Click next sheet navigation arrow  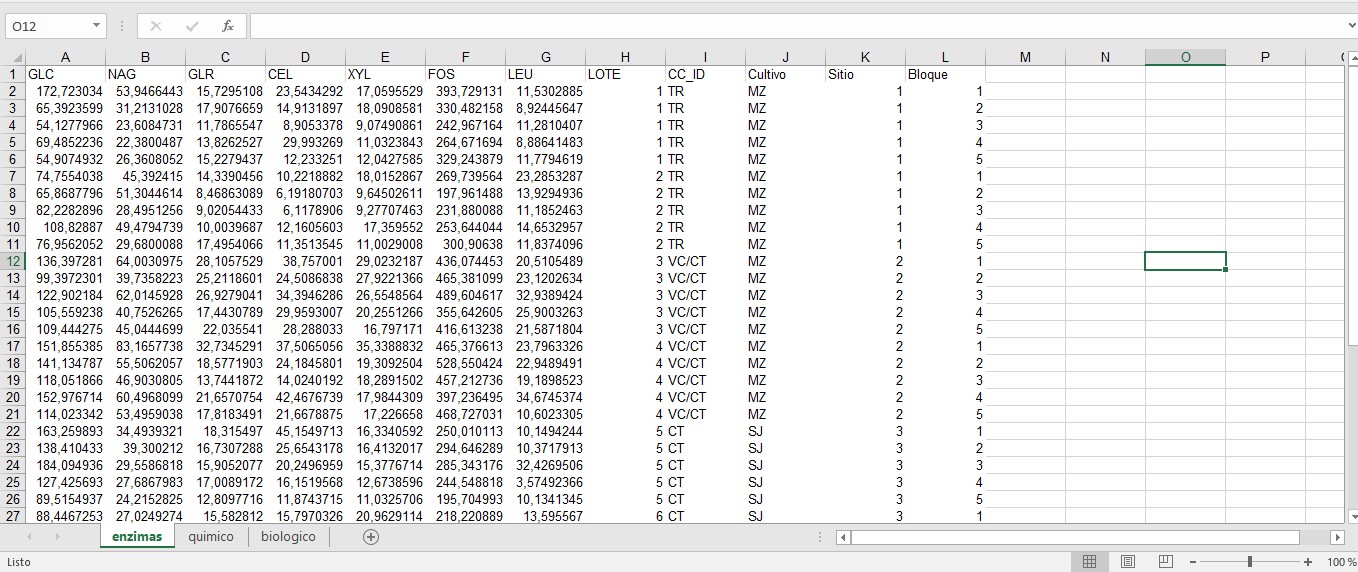coord(57,537)
